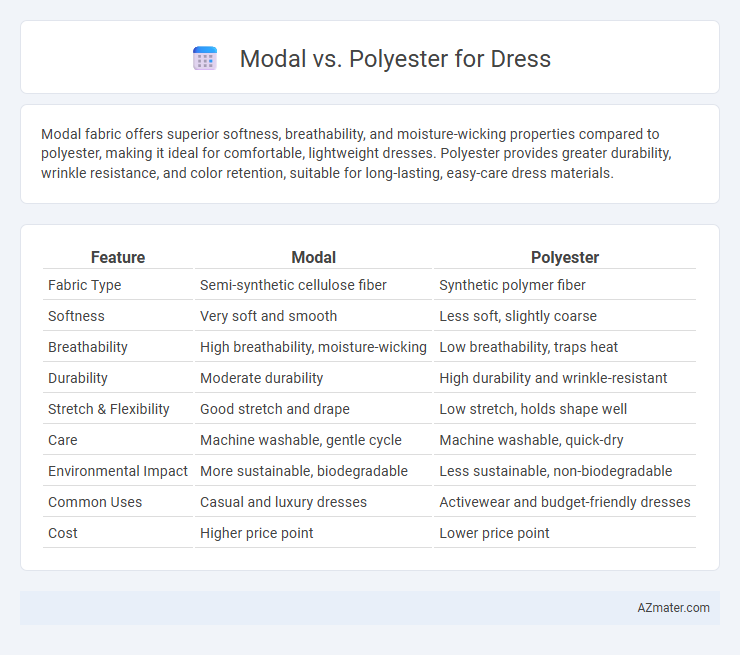Click 'Casual and luxury dresses' cell
Image resolution: width=740 pixels, height=655 pixels.
[x=283, y=502]
